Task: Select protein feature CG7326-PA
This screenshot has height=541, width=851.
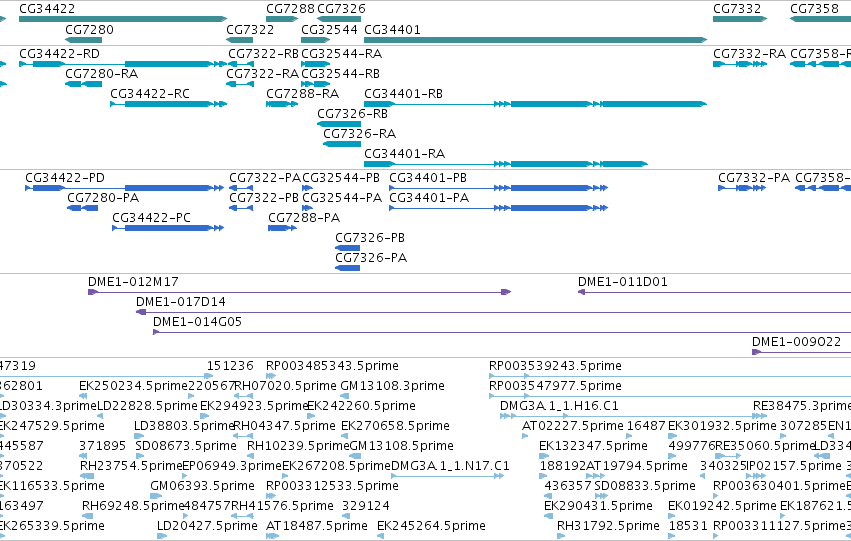Action: coord(347,269)
